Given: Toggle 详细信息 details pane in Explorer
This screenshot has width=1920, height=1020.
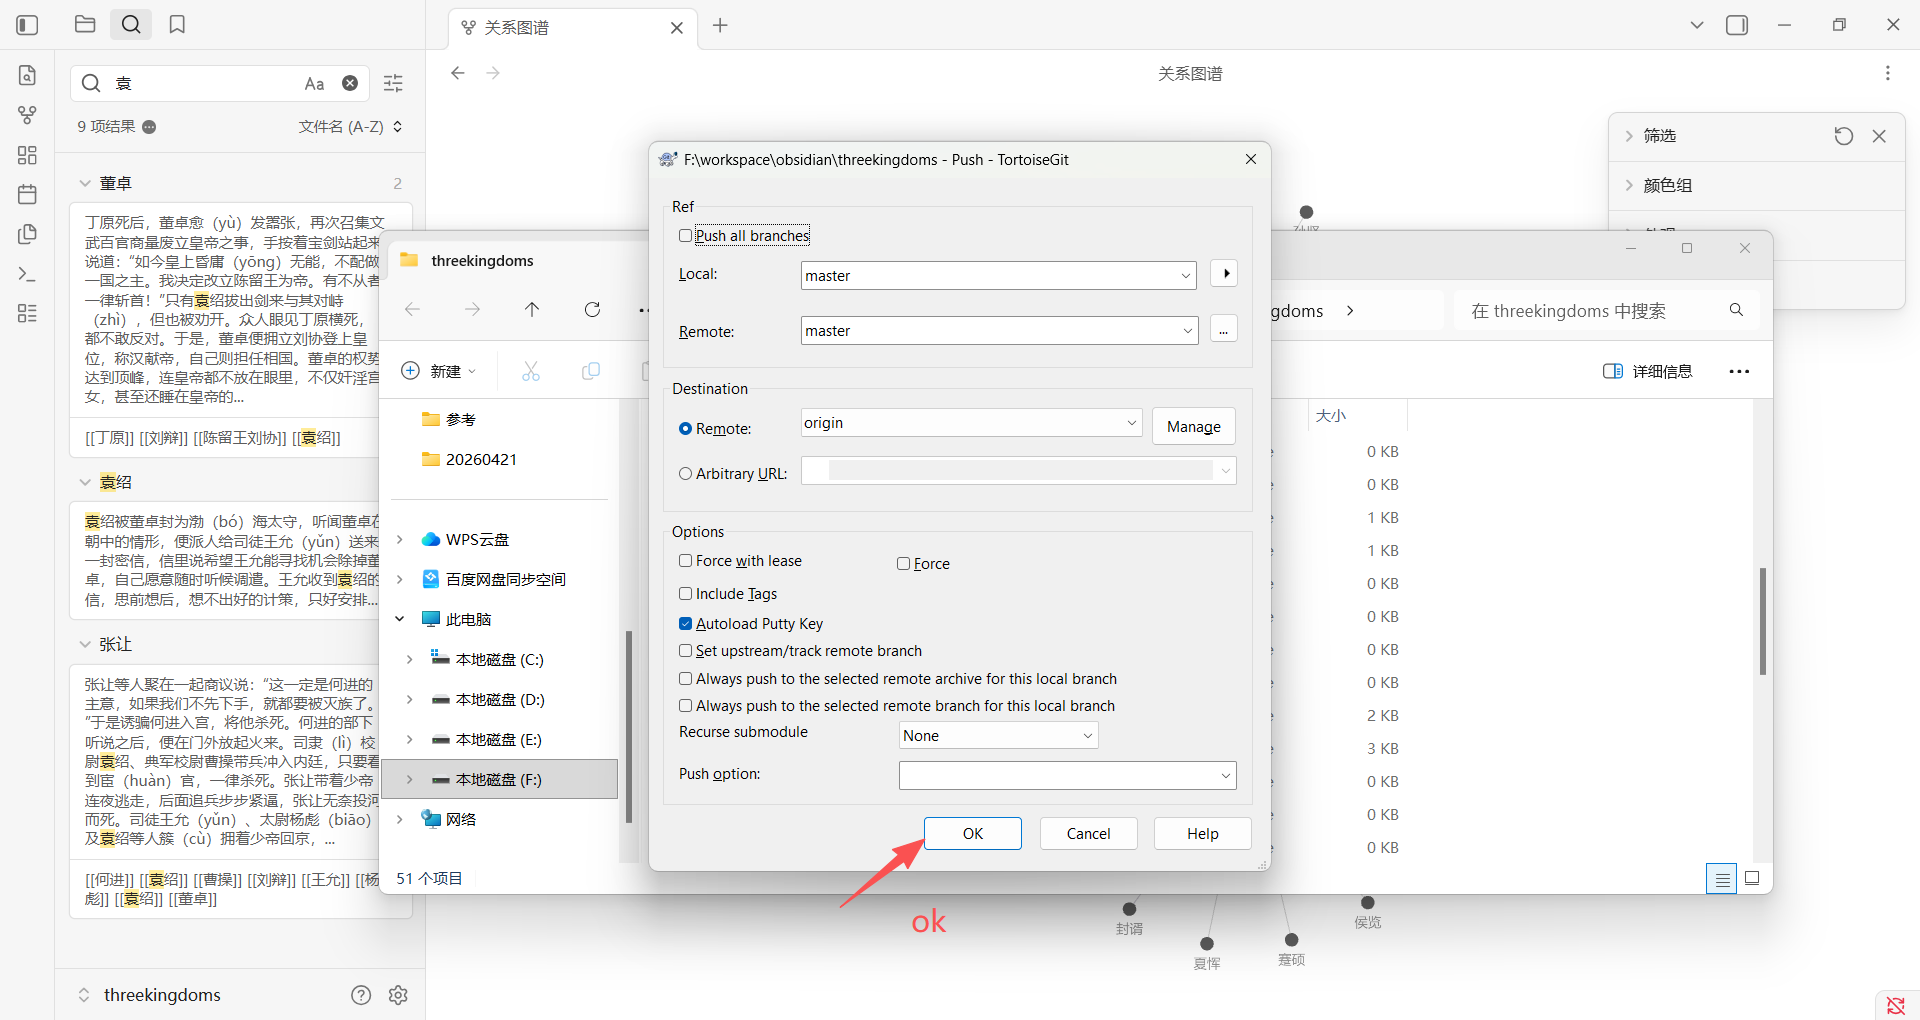Looking at the screenshot, I should point(1647,371).
